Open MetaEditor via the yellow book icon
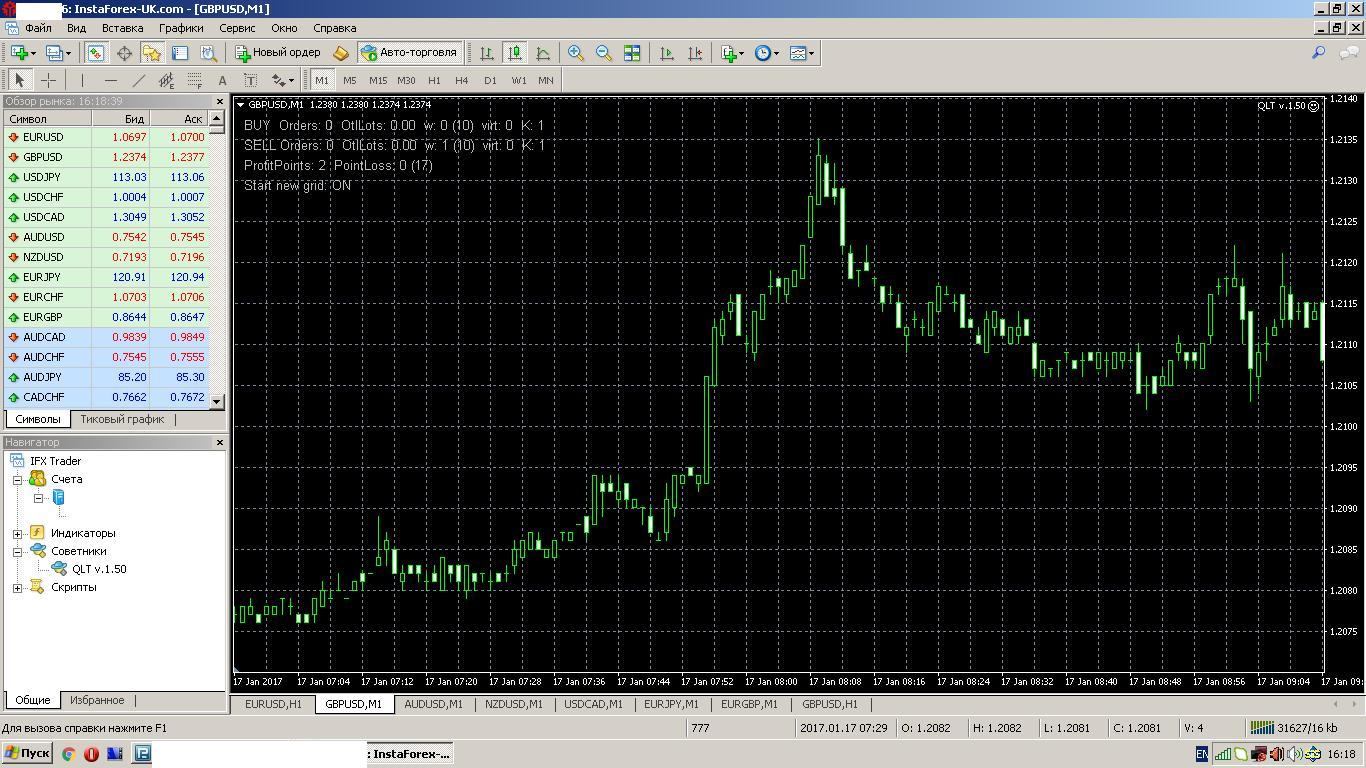This screenshot has width=1366, height=768. [340, 53]
